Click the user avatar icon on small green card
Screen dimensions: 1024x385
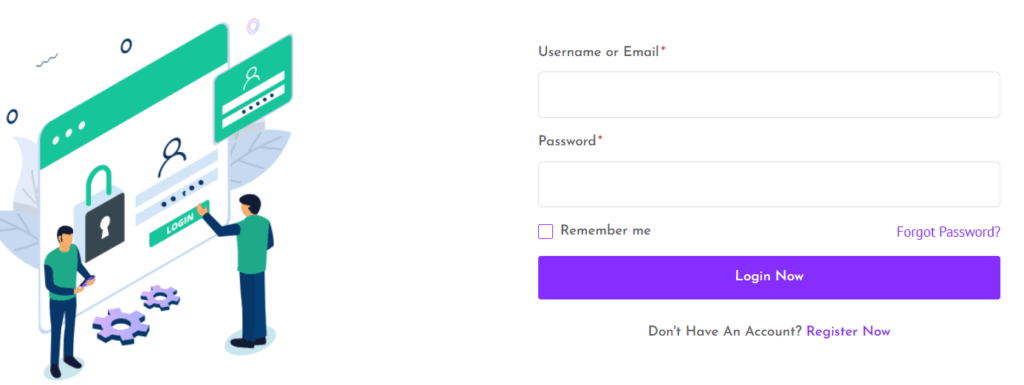pos(251,78)
